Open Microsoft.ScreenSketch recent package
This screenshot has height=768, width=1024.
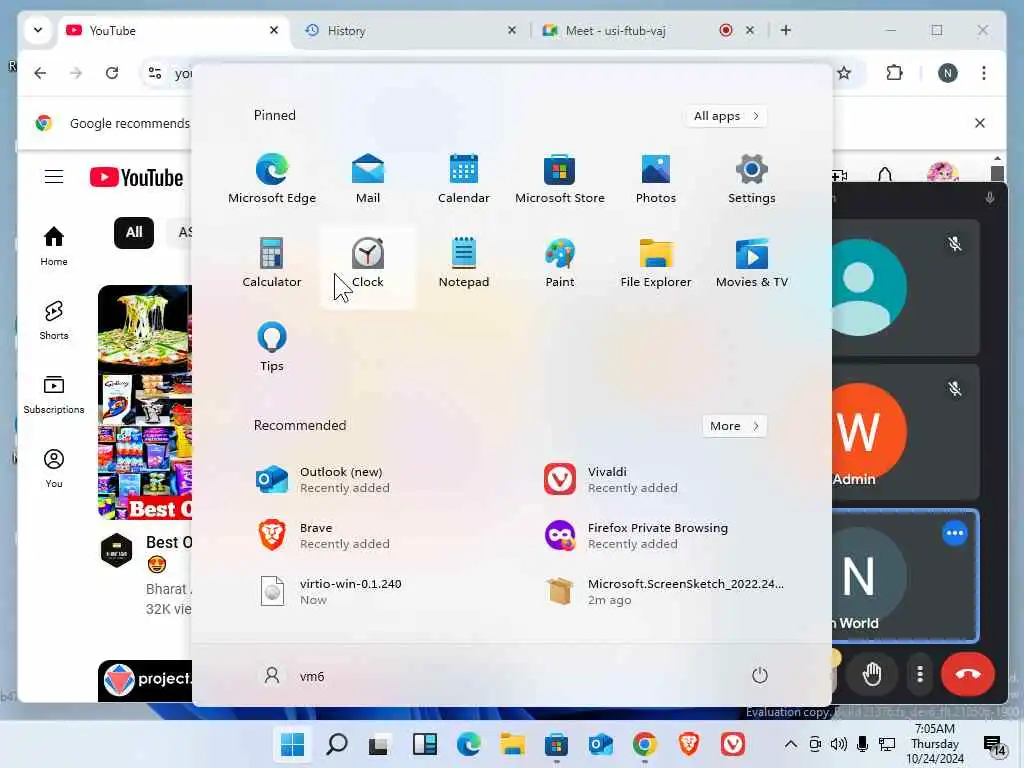pyautogui.click(x=666, y=592)
